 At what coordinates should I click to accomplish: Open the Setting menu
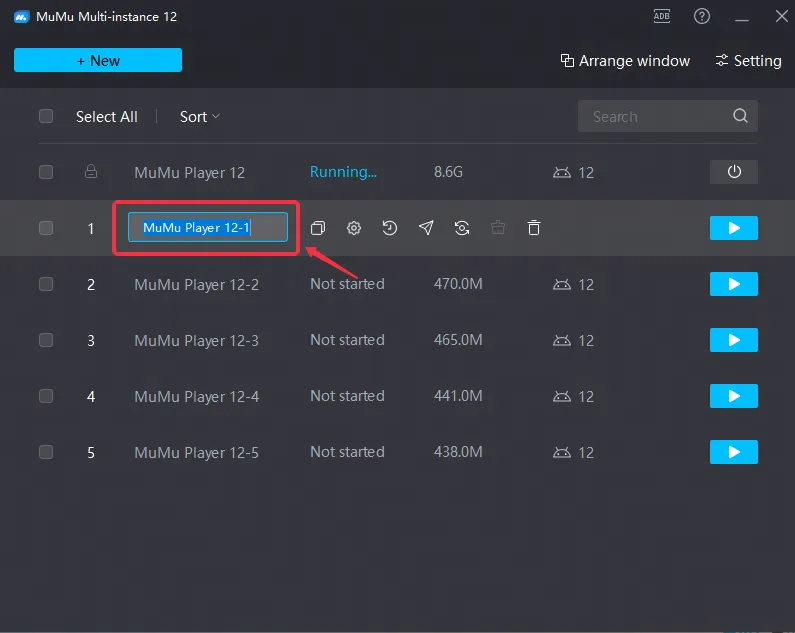[748, 61]
